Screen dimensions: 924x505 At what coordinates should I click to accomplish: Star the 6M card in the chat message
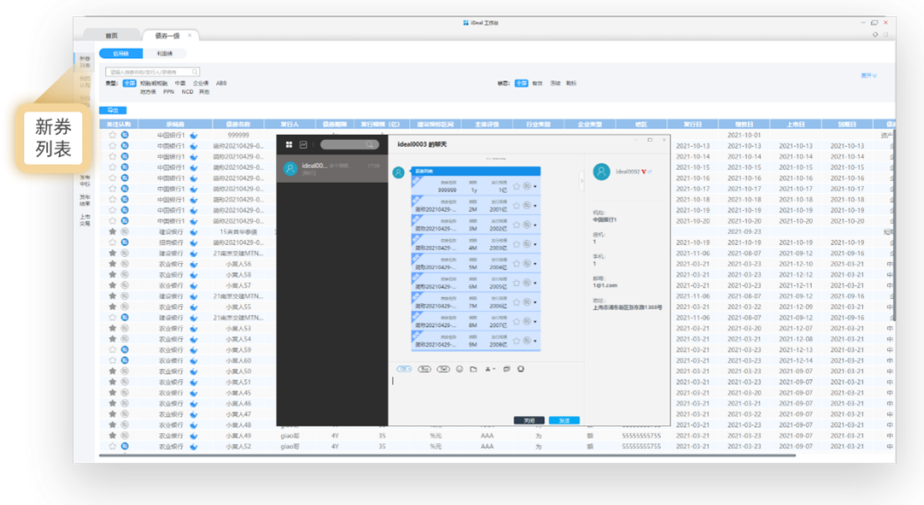(x=516, y=283)
